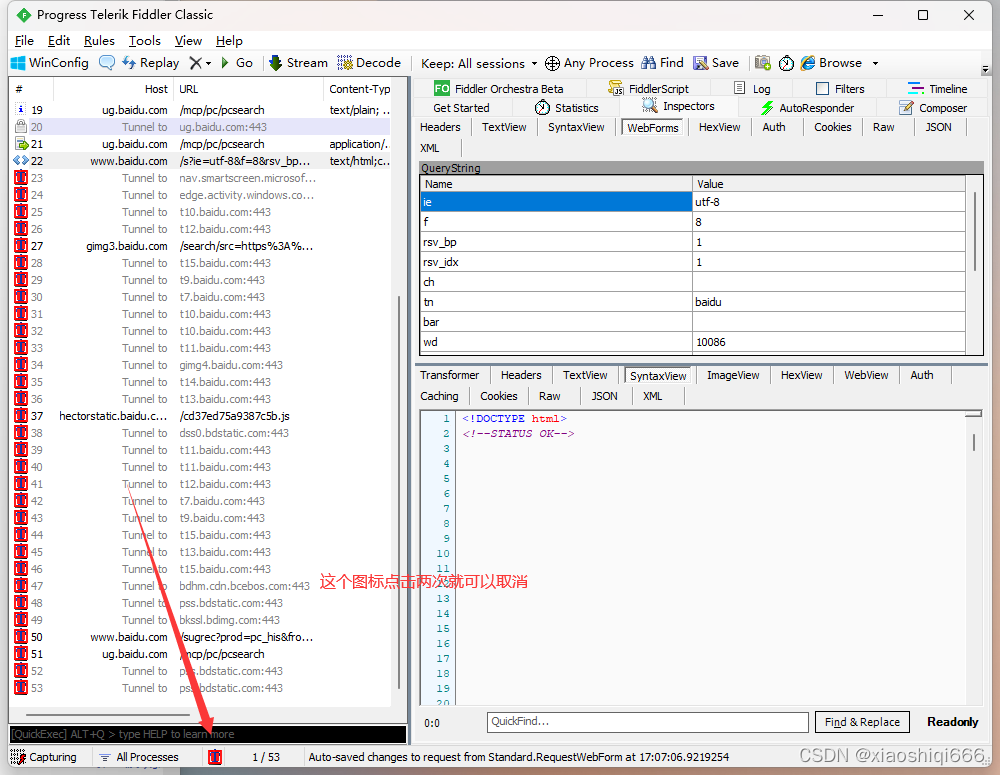
Task: Select the response Caching tab
Action: [x=439, y=396]
